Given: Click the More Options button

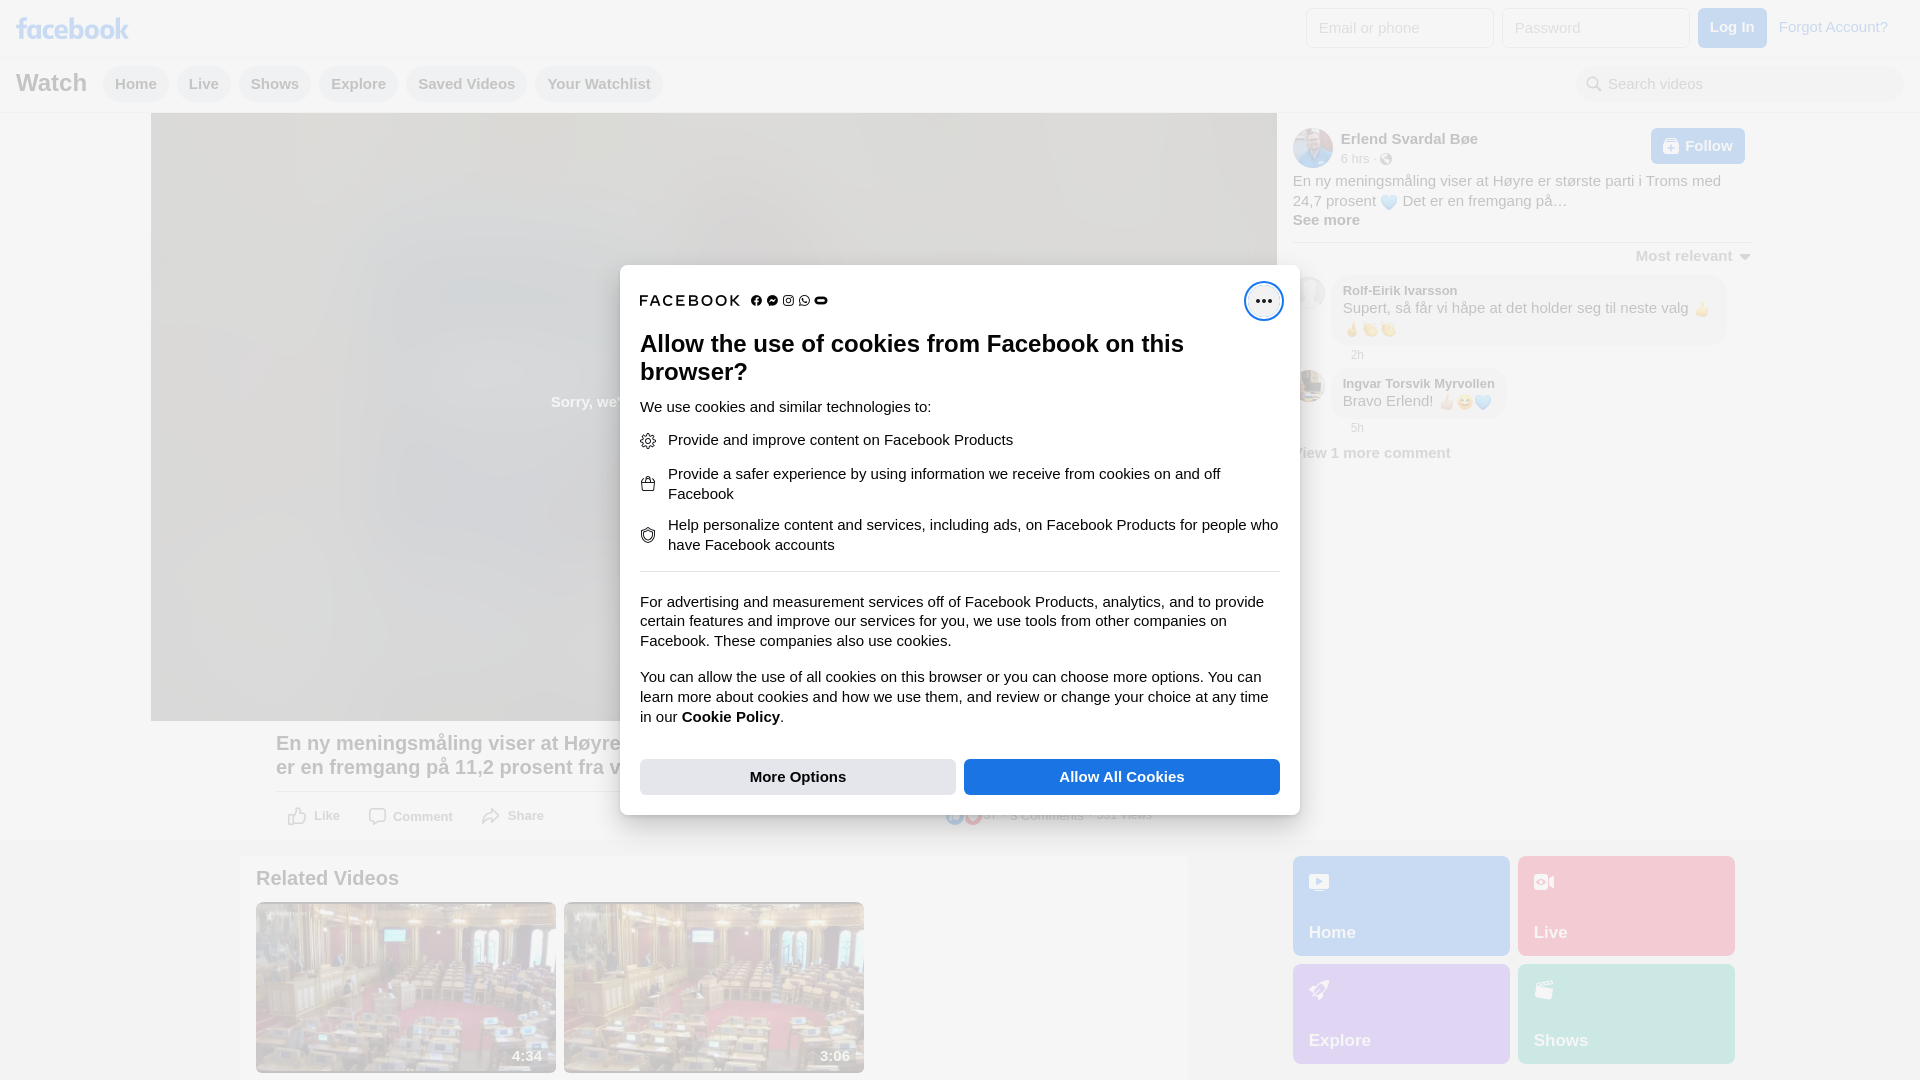Looking at the screenshot, I should click(x=797, y=777).
